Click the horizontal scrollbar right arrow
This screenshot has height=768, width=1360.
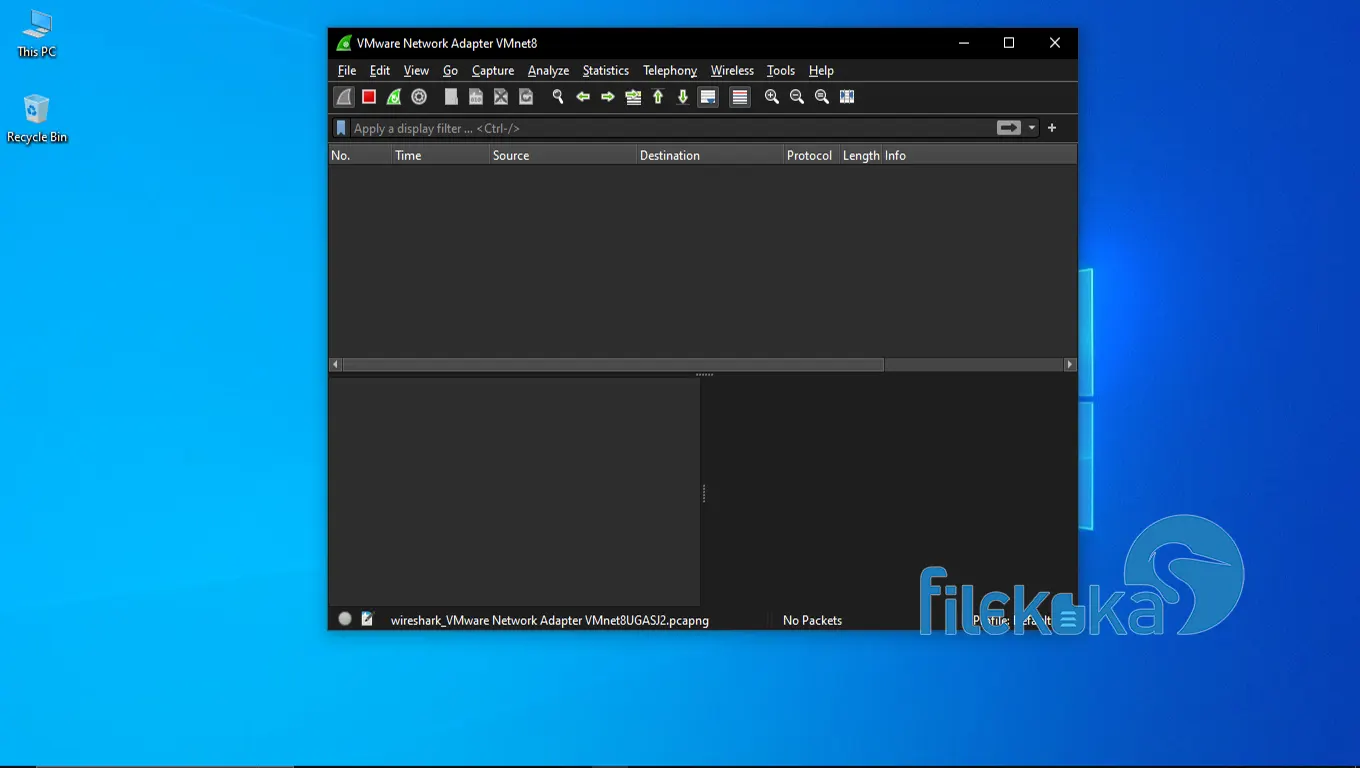(x=1070, y=365)
